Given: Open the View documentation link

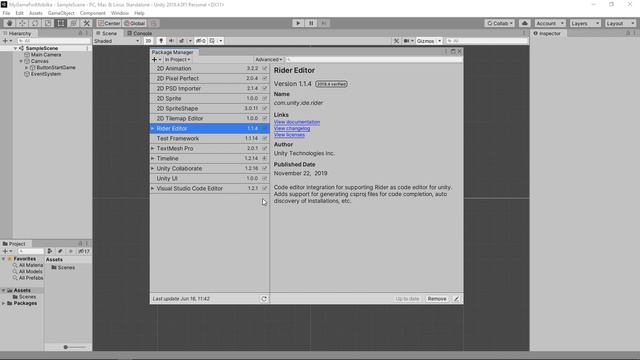Looking at the screenshot, I should [297, 122].
